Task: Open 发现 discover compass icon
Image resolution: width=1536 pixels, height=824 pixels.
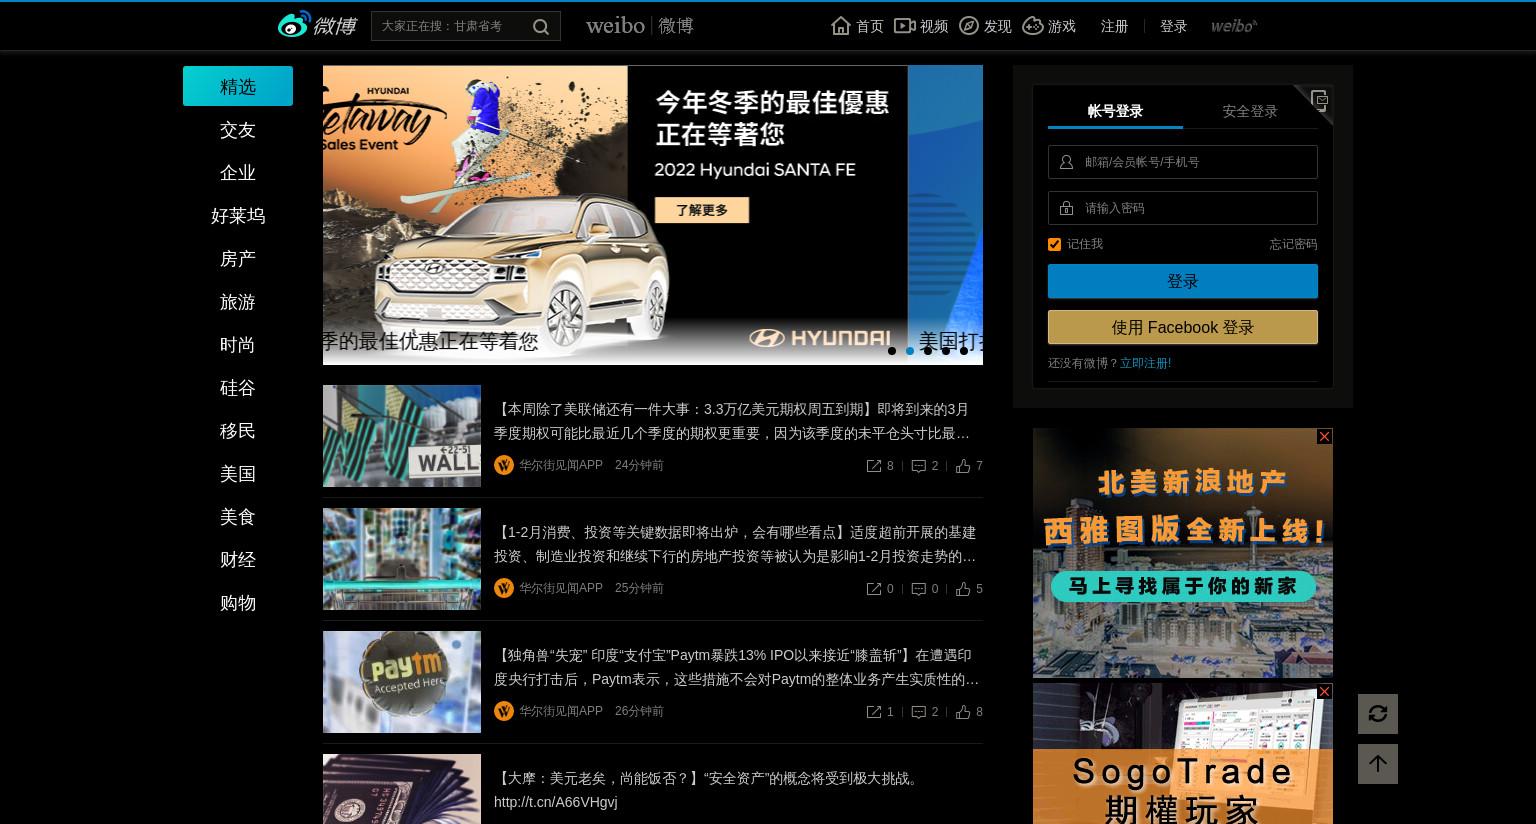Action: click(x=969, y=26)
